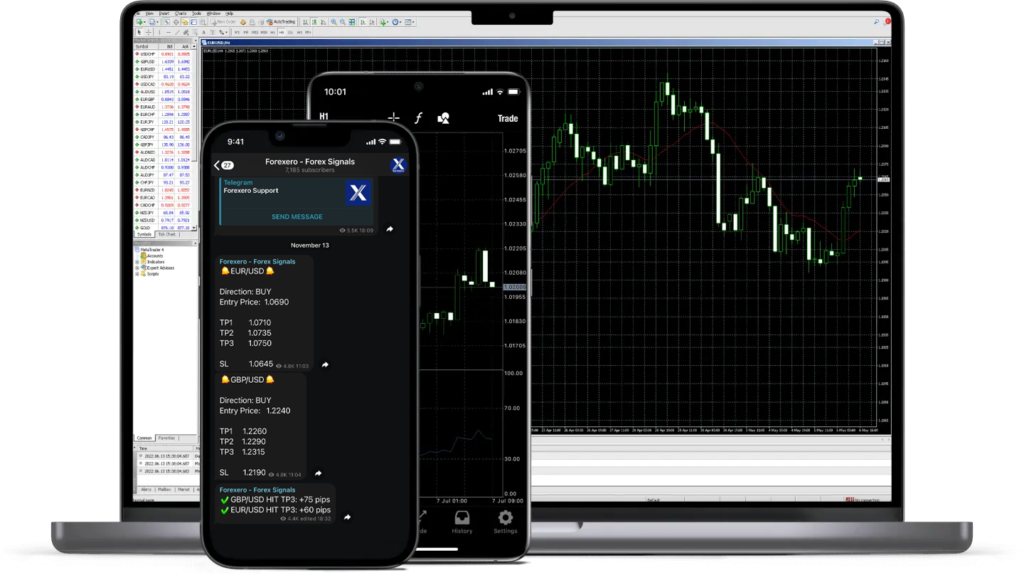Tap SEND MESSAGE under Forexero Support
The image size is (1024, 580).
[x=297, y=216]
